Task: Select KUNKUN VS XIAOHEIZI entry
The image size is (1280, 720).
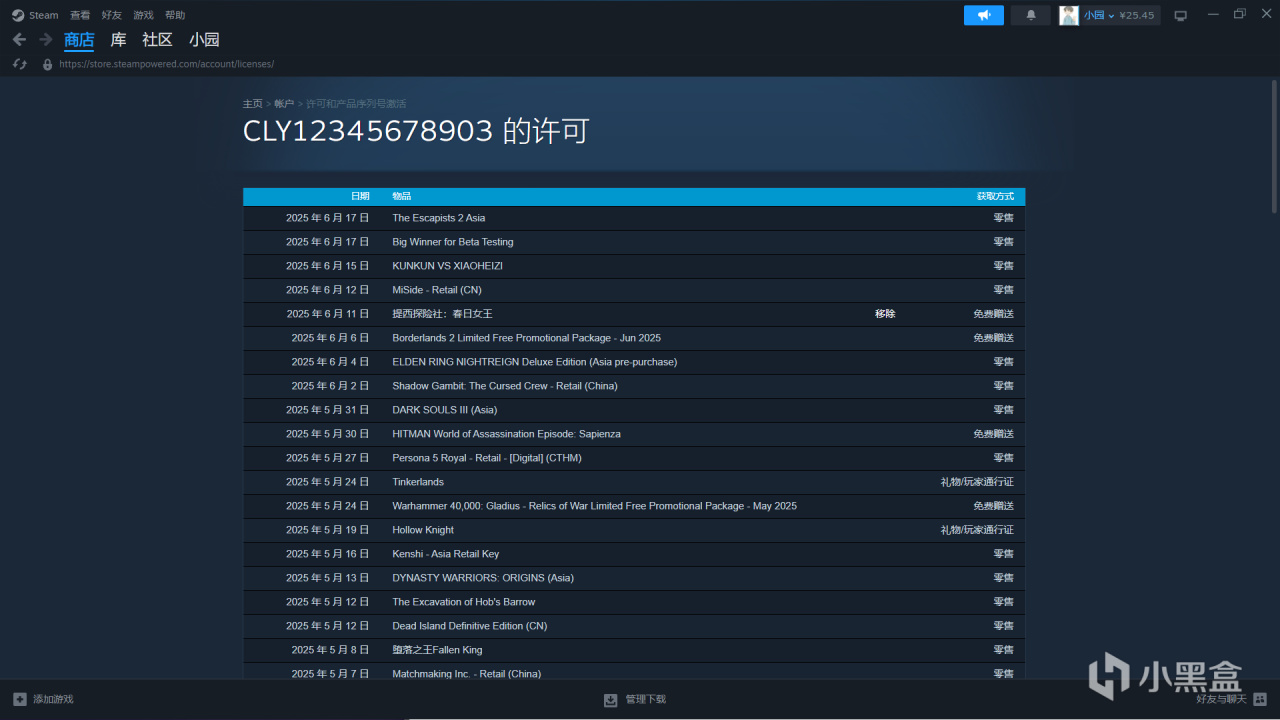Action: pyautogui.click(x=447, y=266)
